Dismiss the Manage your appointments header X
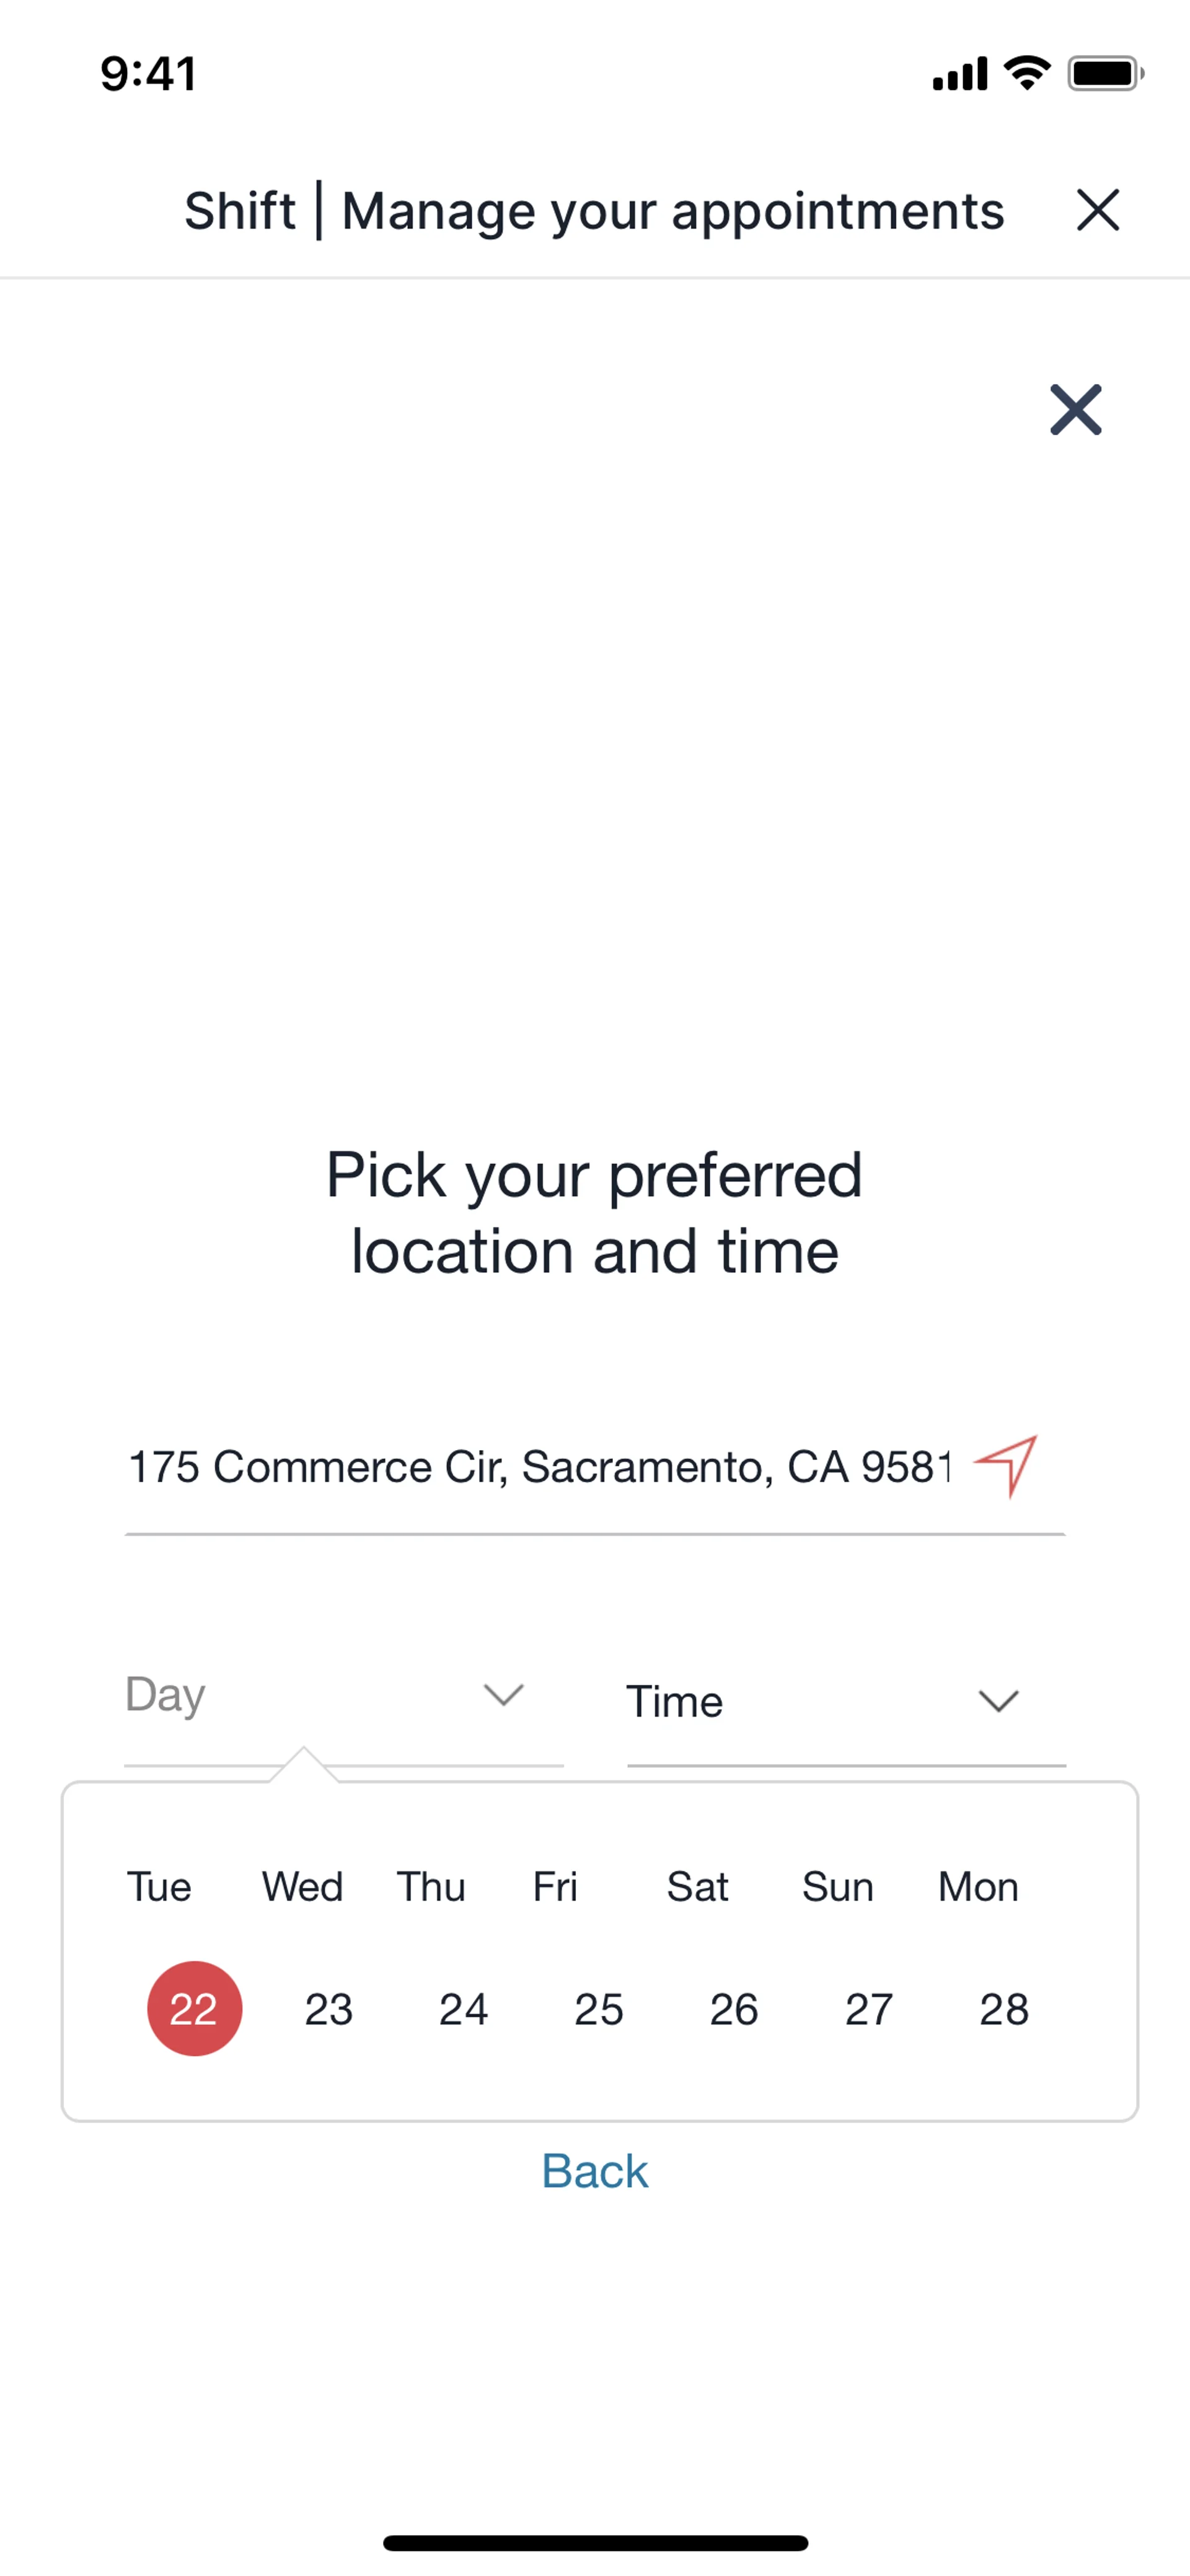The width and height of the screenshot is (1190, 2576). [1097, 210]
